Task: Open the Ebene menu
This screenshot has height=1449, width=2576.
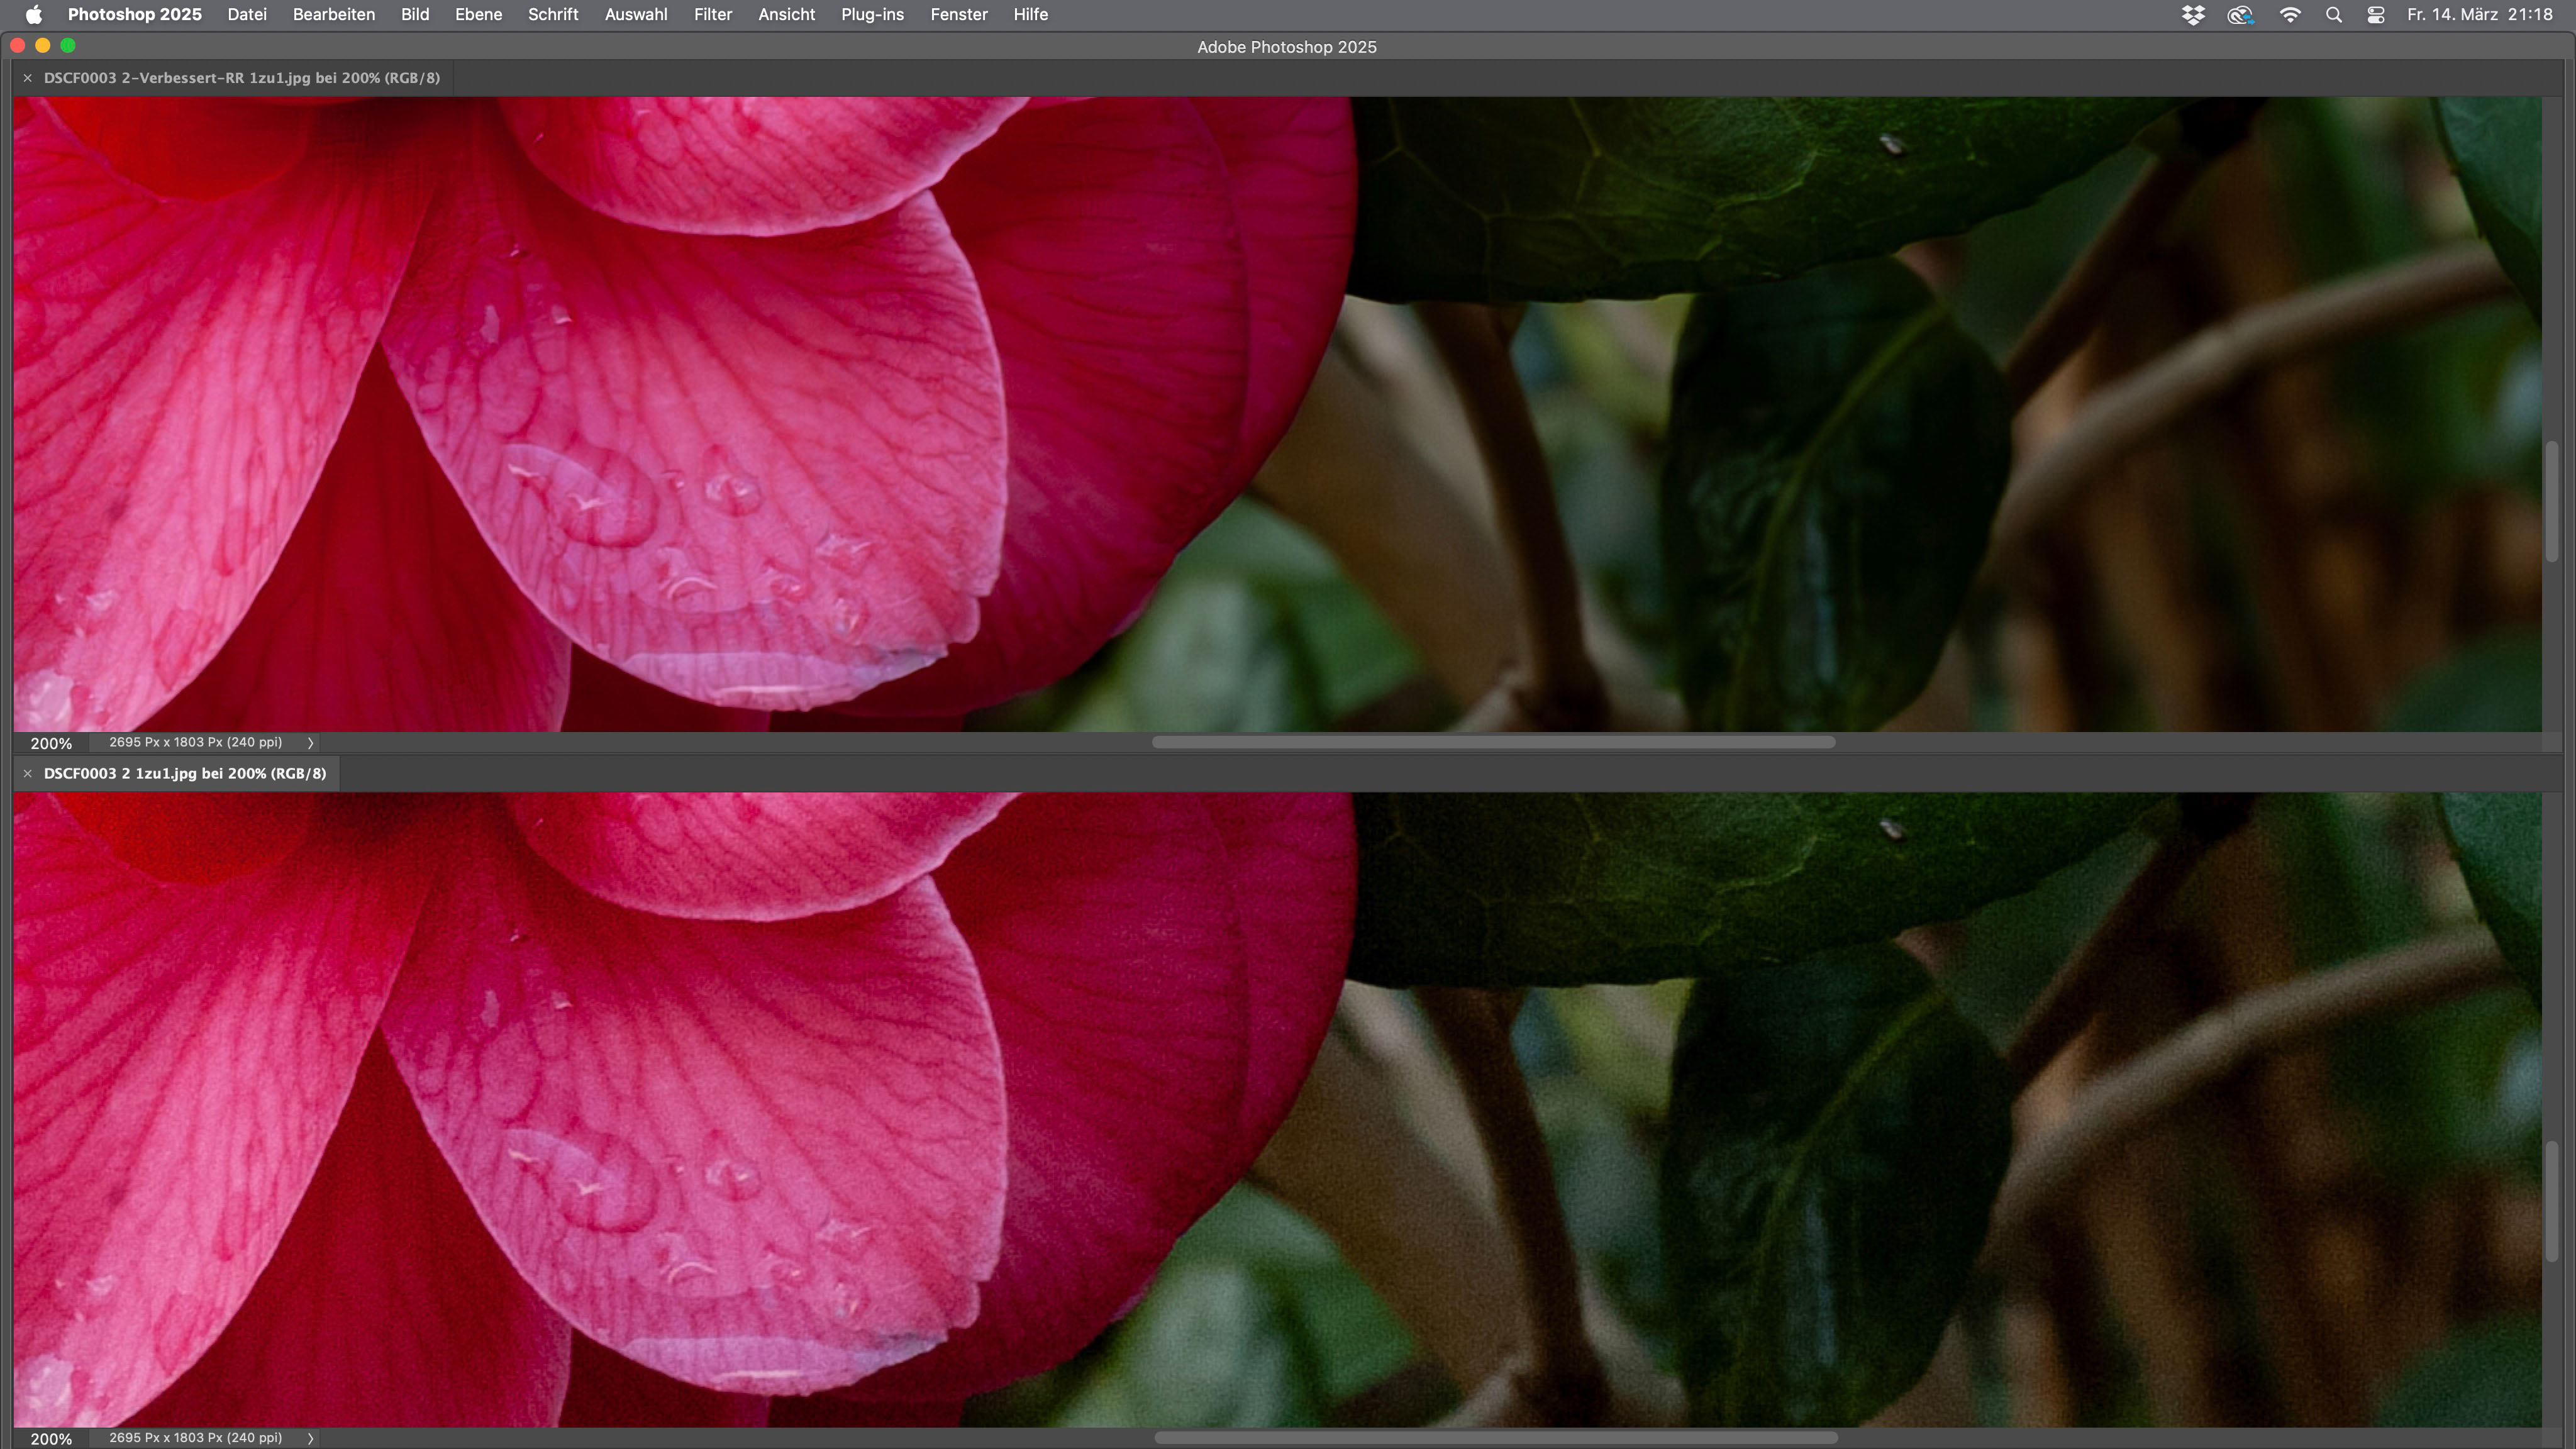Action: [x=478, y=14]
